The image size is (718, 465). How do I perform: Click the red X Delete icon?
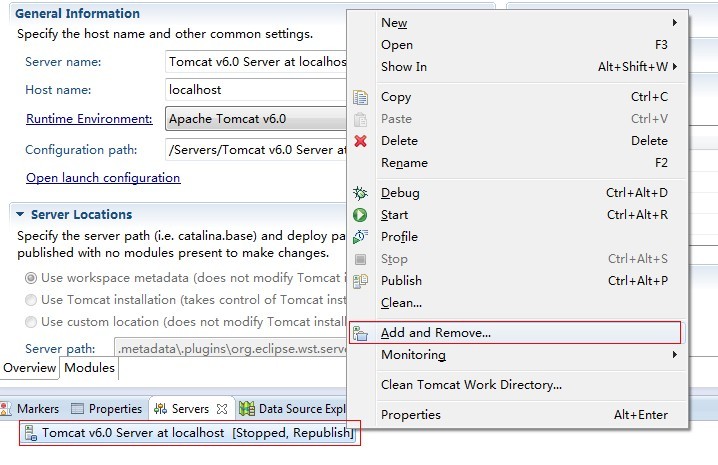pos(360,141)
